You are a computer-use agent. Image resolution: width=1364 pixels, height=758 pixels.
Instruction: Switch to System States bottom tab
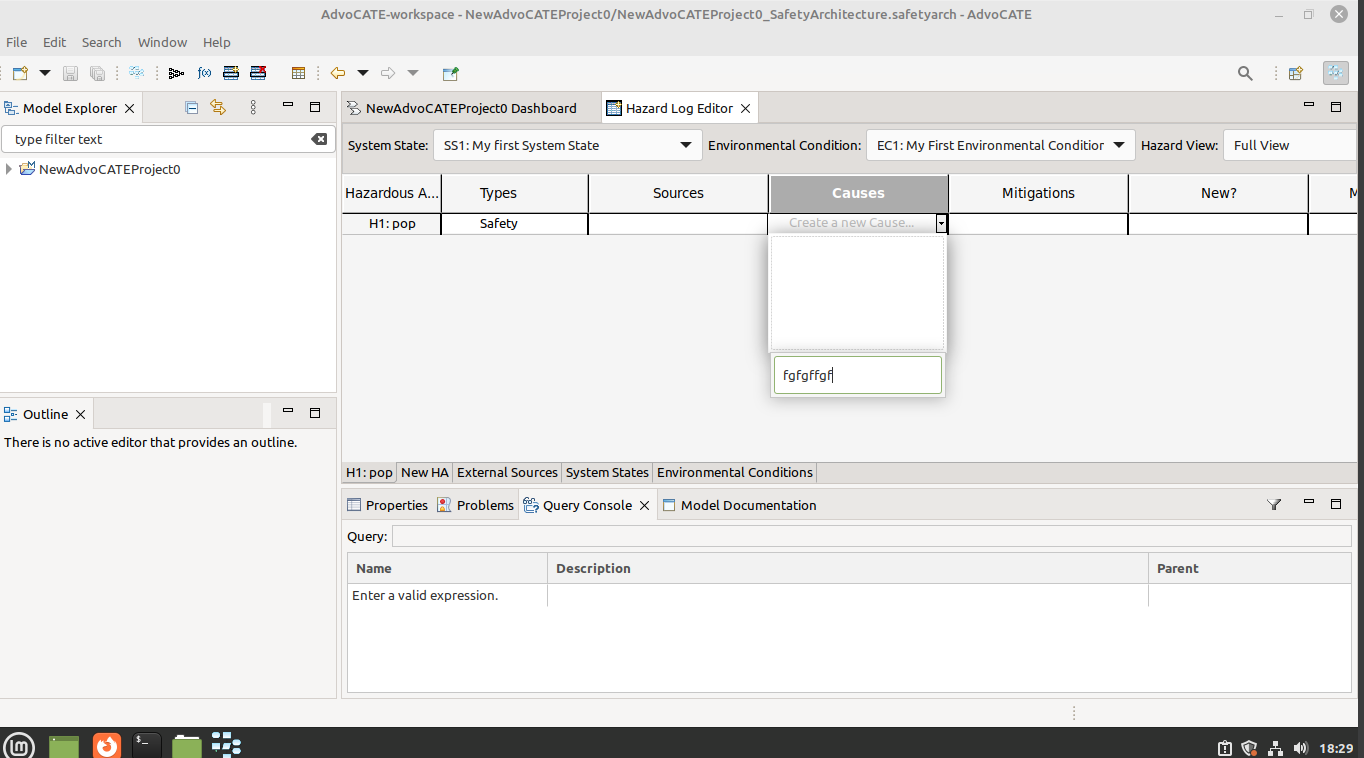(607, 472)
